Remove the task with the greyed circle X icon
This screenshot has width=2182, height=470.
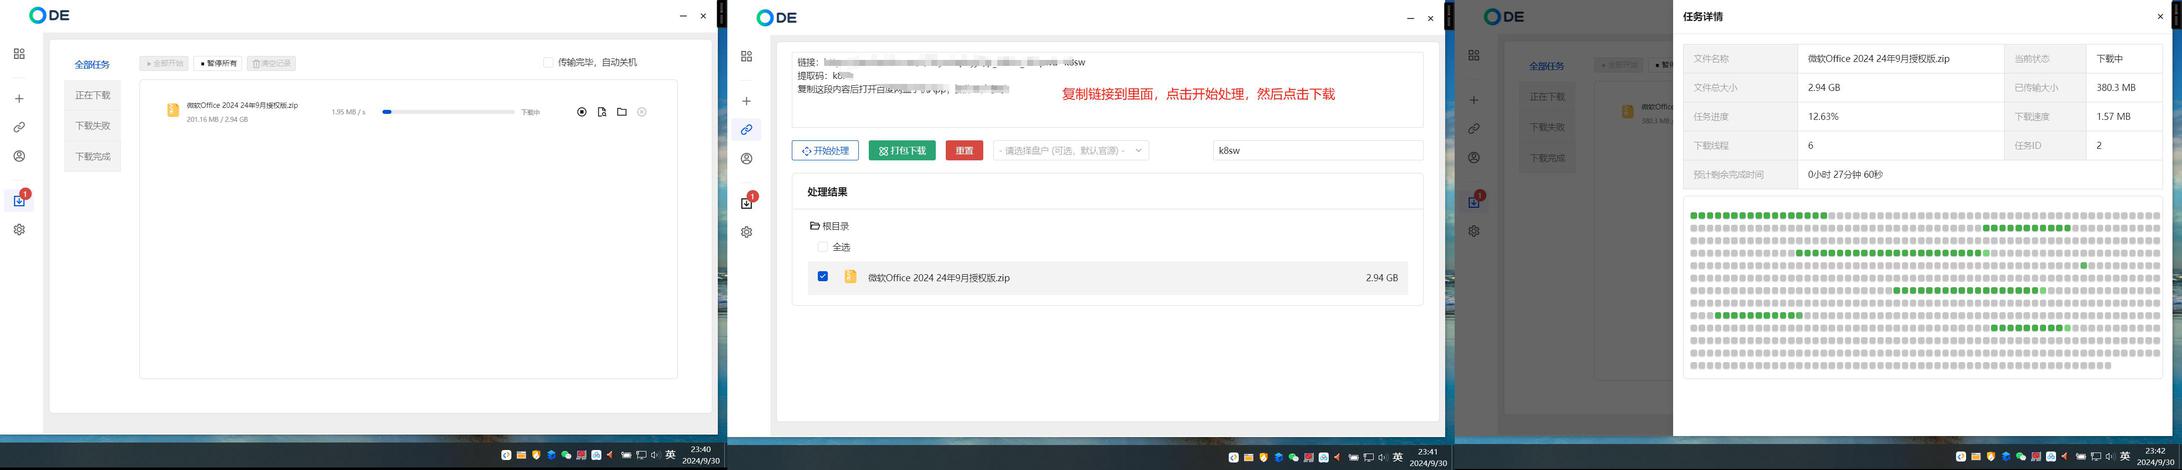coord(642,112)
